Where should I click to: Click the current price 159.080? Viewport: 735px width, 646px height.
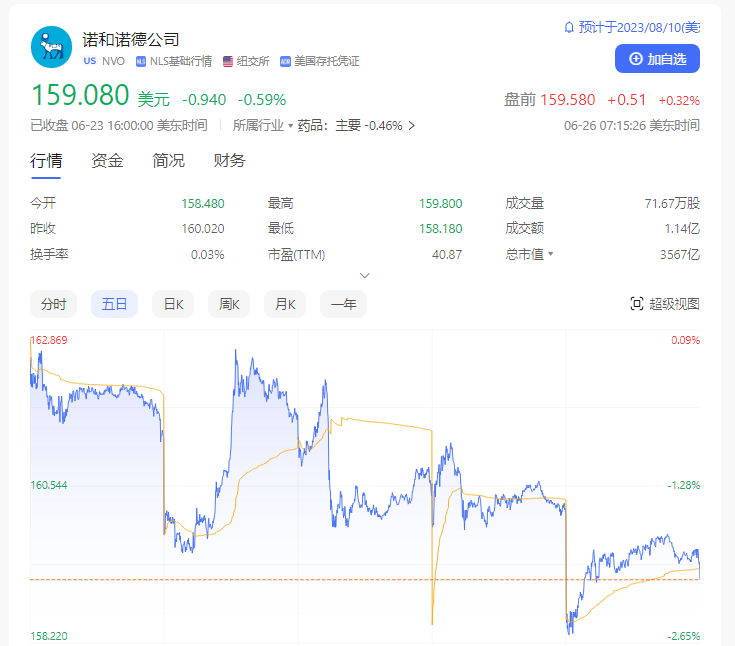click(x=80, y=95)
